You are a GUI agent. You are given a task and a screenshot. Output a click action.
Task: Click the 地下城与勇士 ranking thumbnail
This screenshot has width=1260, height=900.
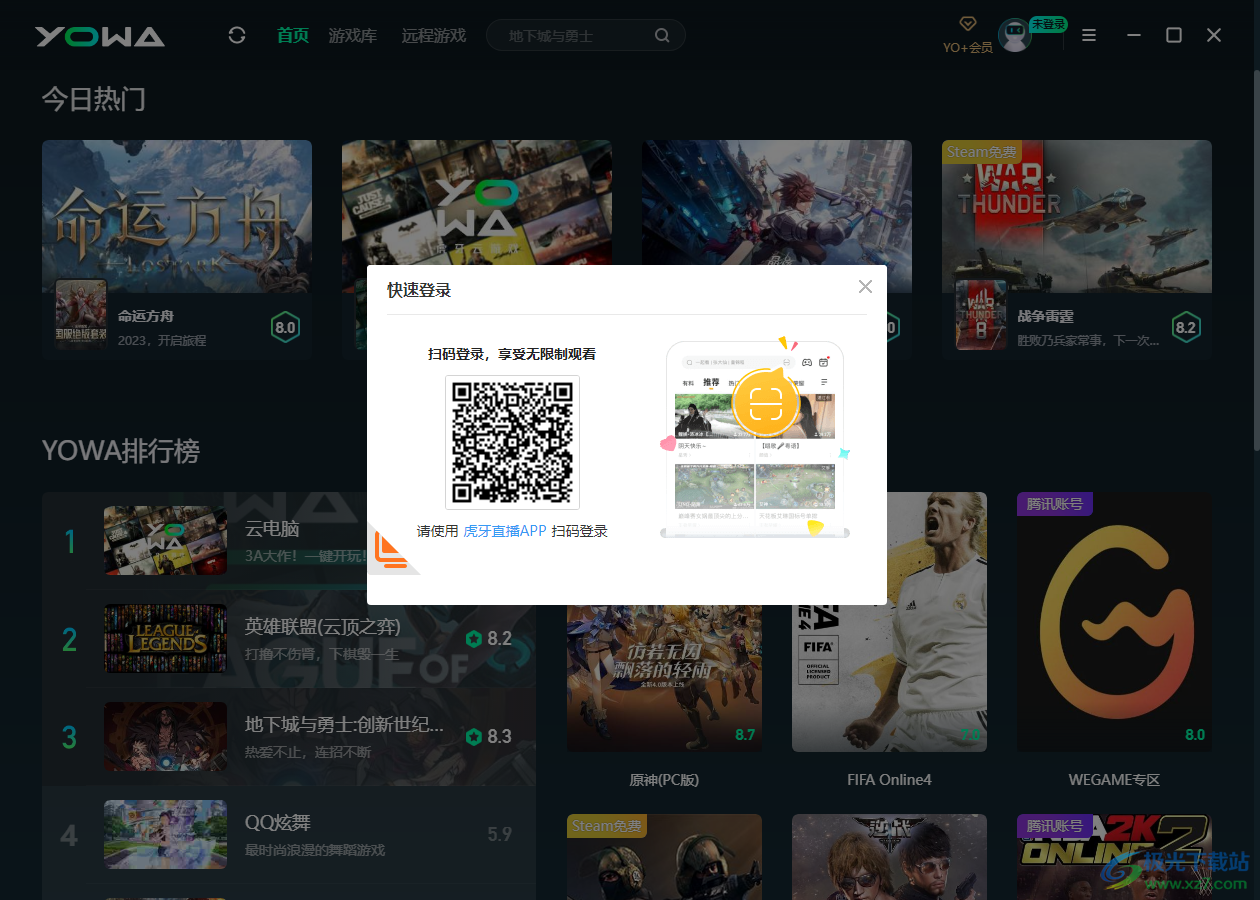pyautogui.click(x=165, y=737)
